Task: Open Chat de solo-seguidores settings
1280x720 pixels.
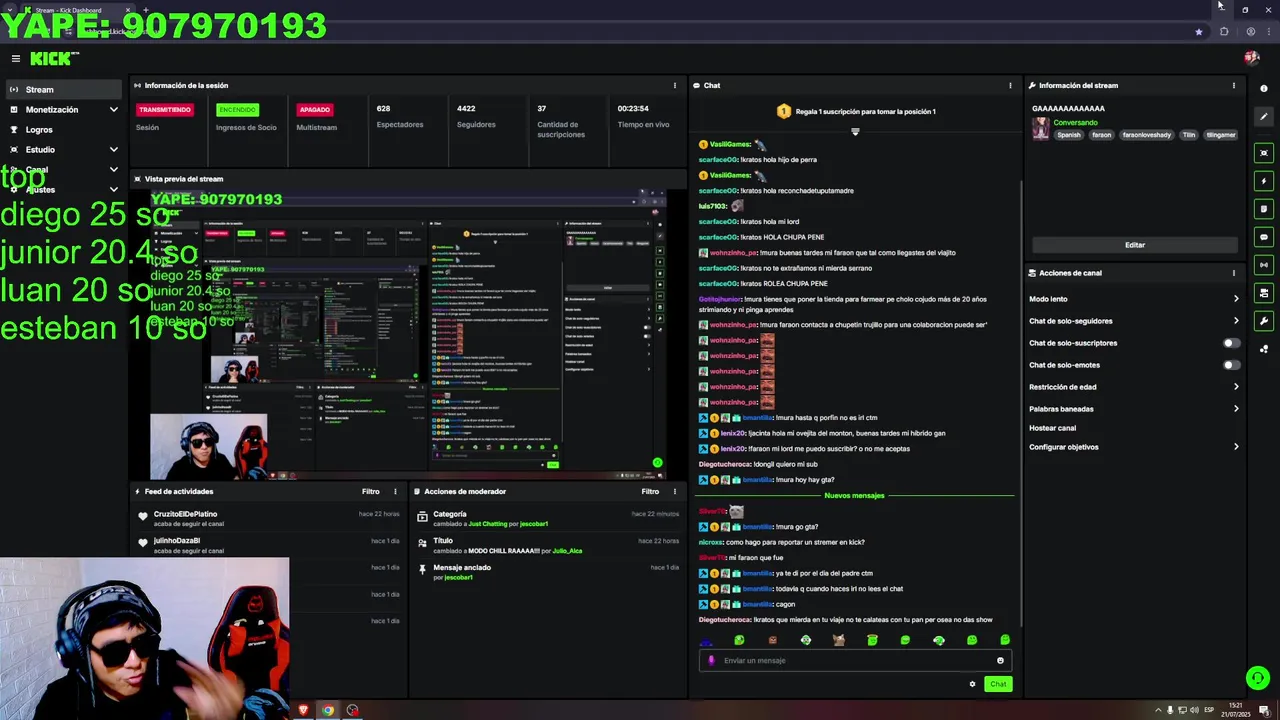Action: [1134, 321]
